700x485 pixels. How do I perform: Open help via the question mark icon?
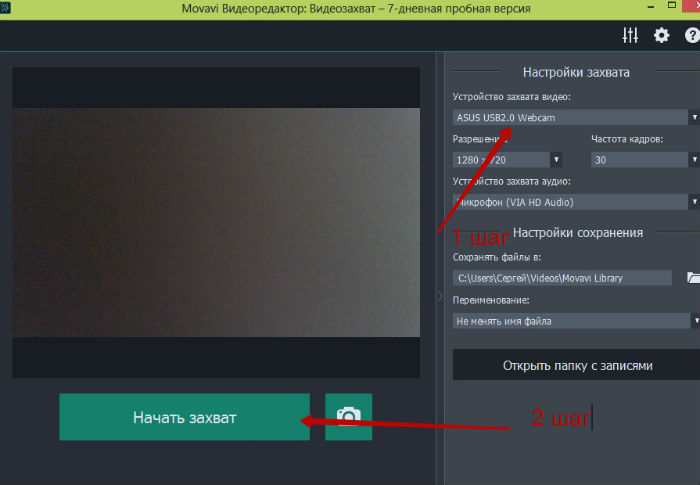(692, 35)
